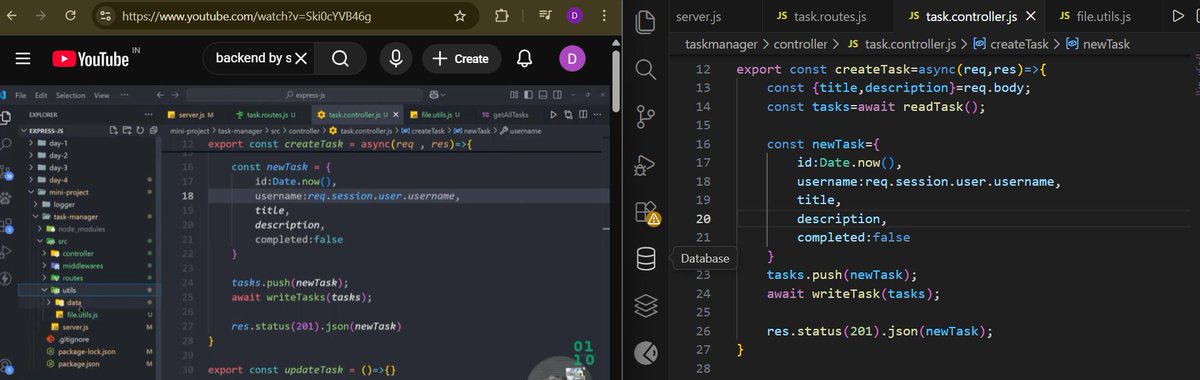This screenshot has width=1200, height=380.
Task: Go forward in the Chrome browser
Action: point(40,16)
